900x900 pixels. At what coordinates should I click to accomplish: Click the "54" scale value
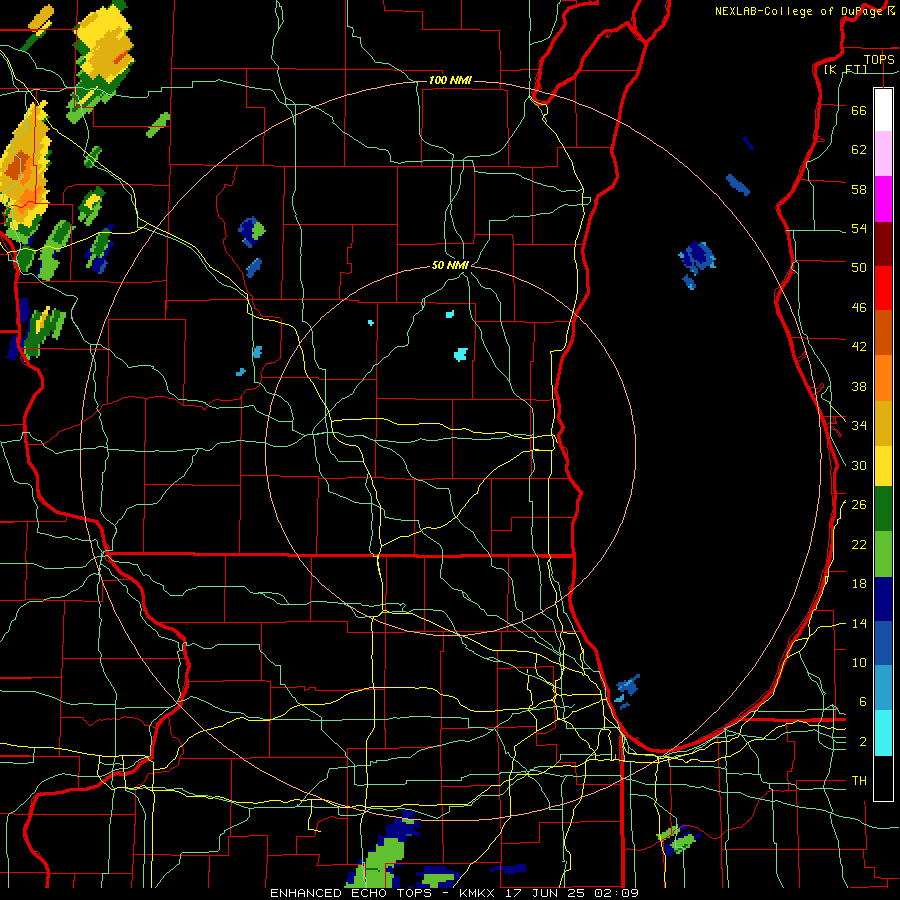point(859,228)
